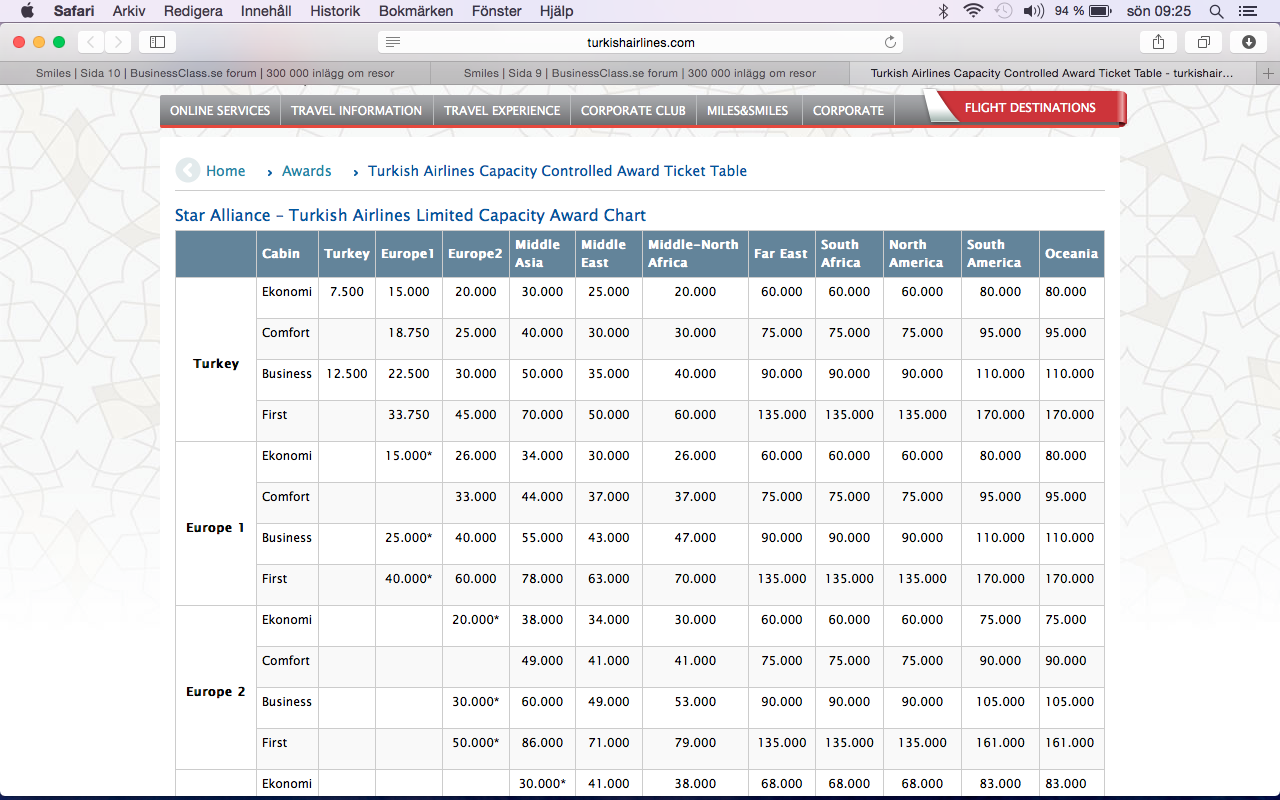Open the Downloads arrow icon
1280x800 pixels.
click(x=1248, y=42)
